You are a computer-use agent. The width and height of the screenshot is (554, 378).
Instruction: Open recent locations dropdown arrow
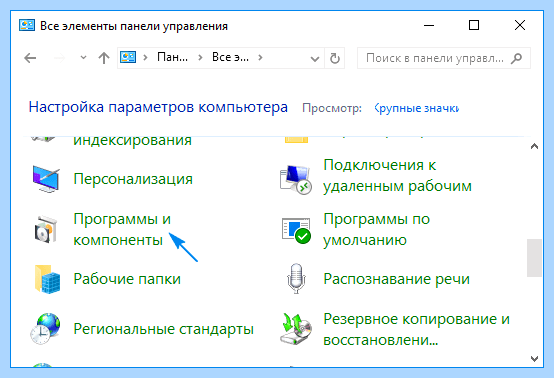83,57
